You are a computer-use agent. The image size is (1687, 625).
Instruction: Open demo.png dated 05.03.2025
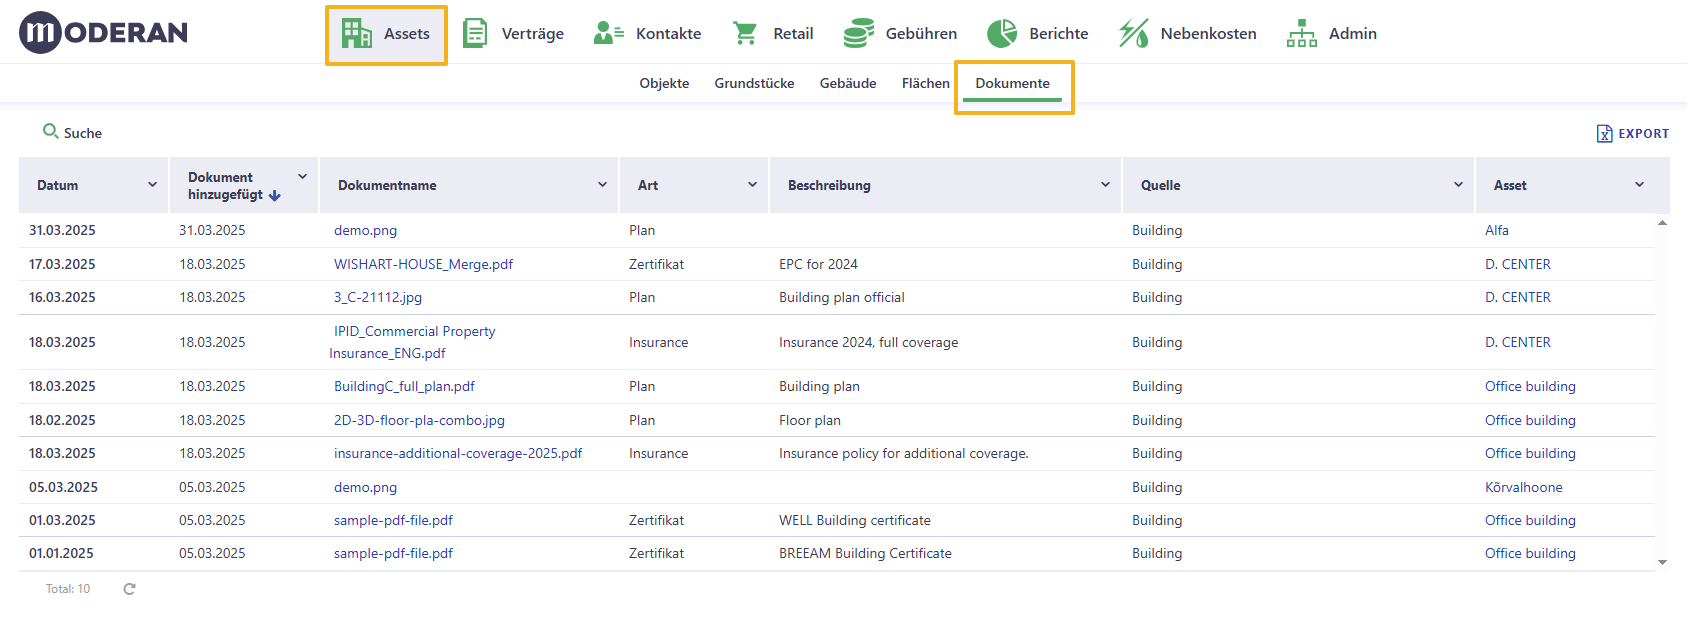pyautogui.click(x=365, y=487)
